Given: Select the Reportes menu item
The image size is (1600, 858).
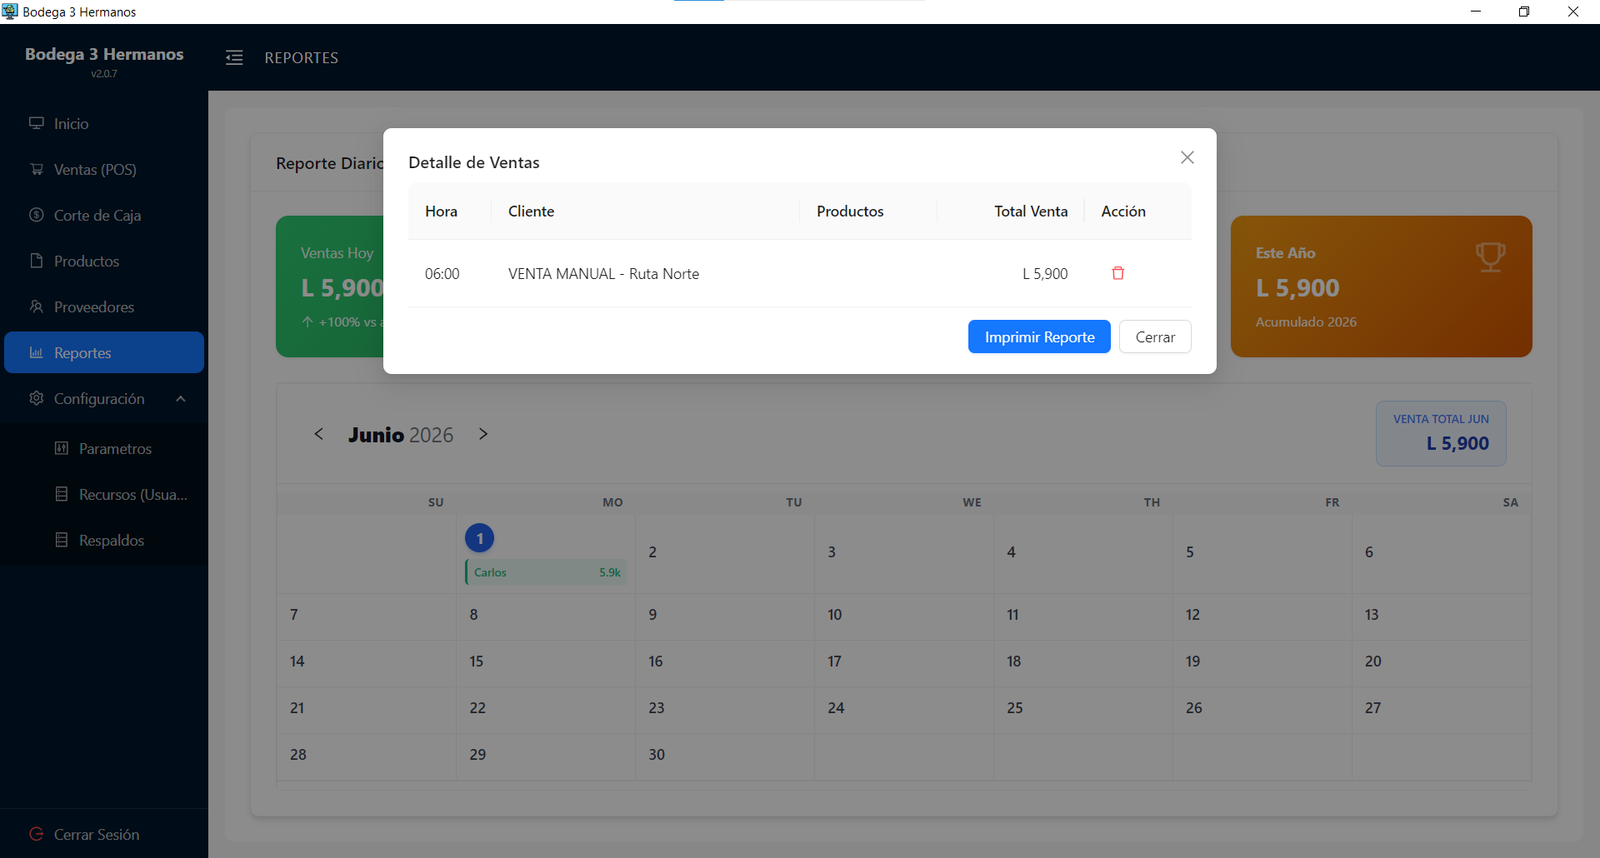Looking at the screenshot, I should (104, 353).
